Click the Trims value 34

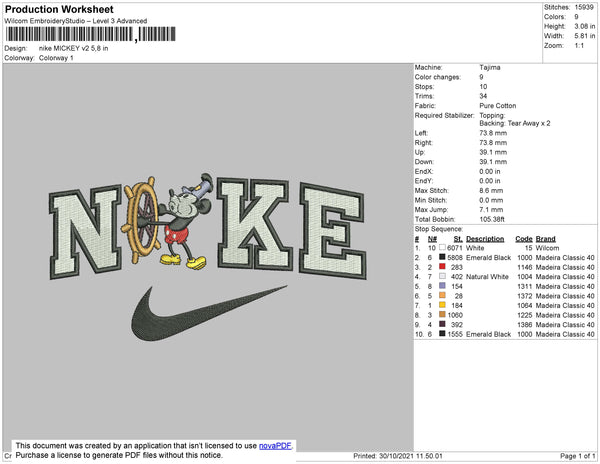[x=483, y=96]
